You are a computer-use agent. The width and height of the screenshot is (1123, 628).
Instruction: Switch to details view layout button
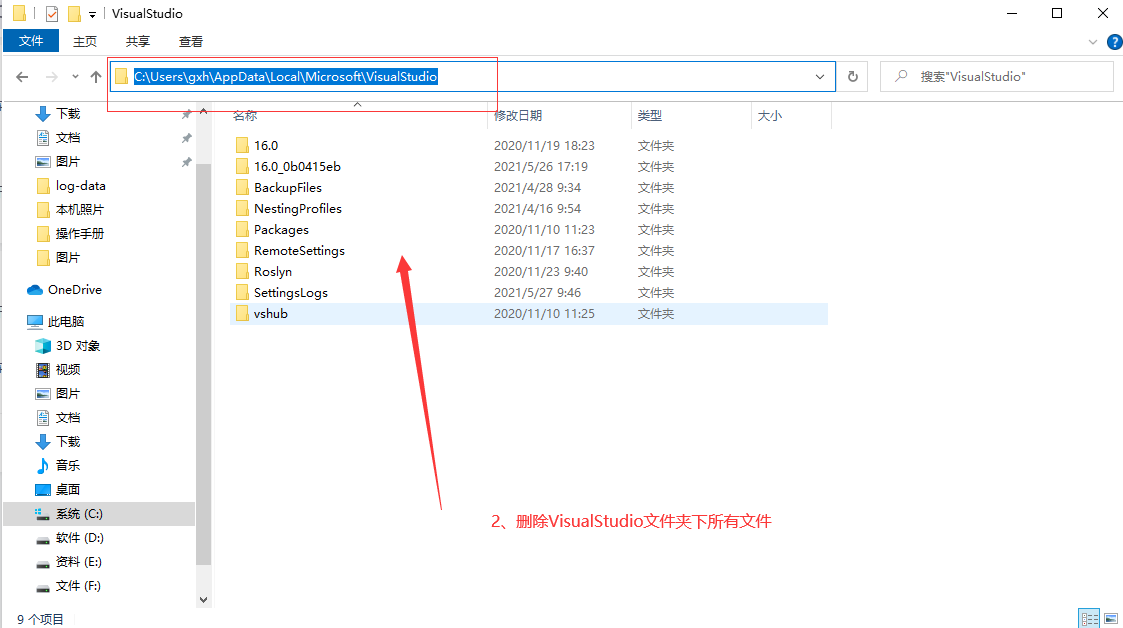click(1089, 619)
